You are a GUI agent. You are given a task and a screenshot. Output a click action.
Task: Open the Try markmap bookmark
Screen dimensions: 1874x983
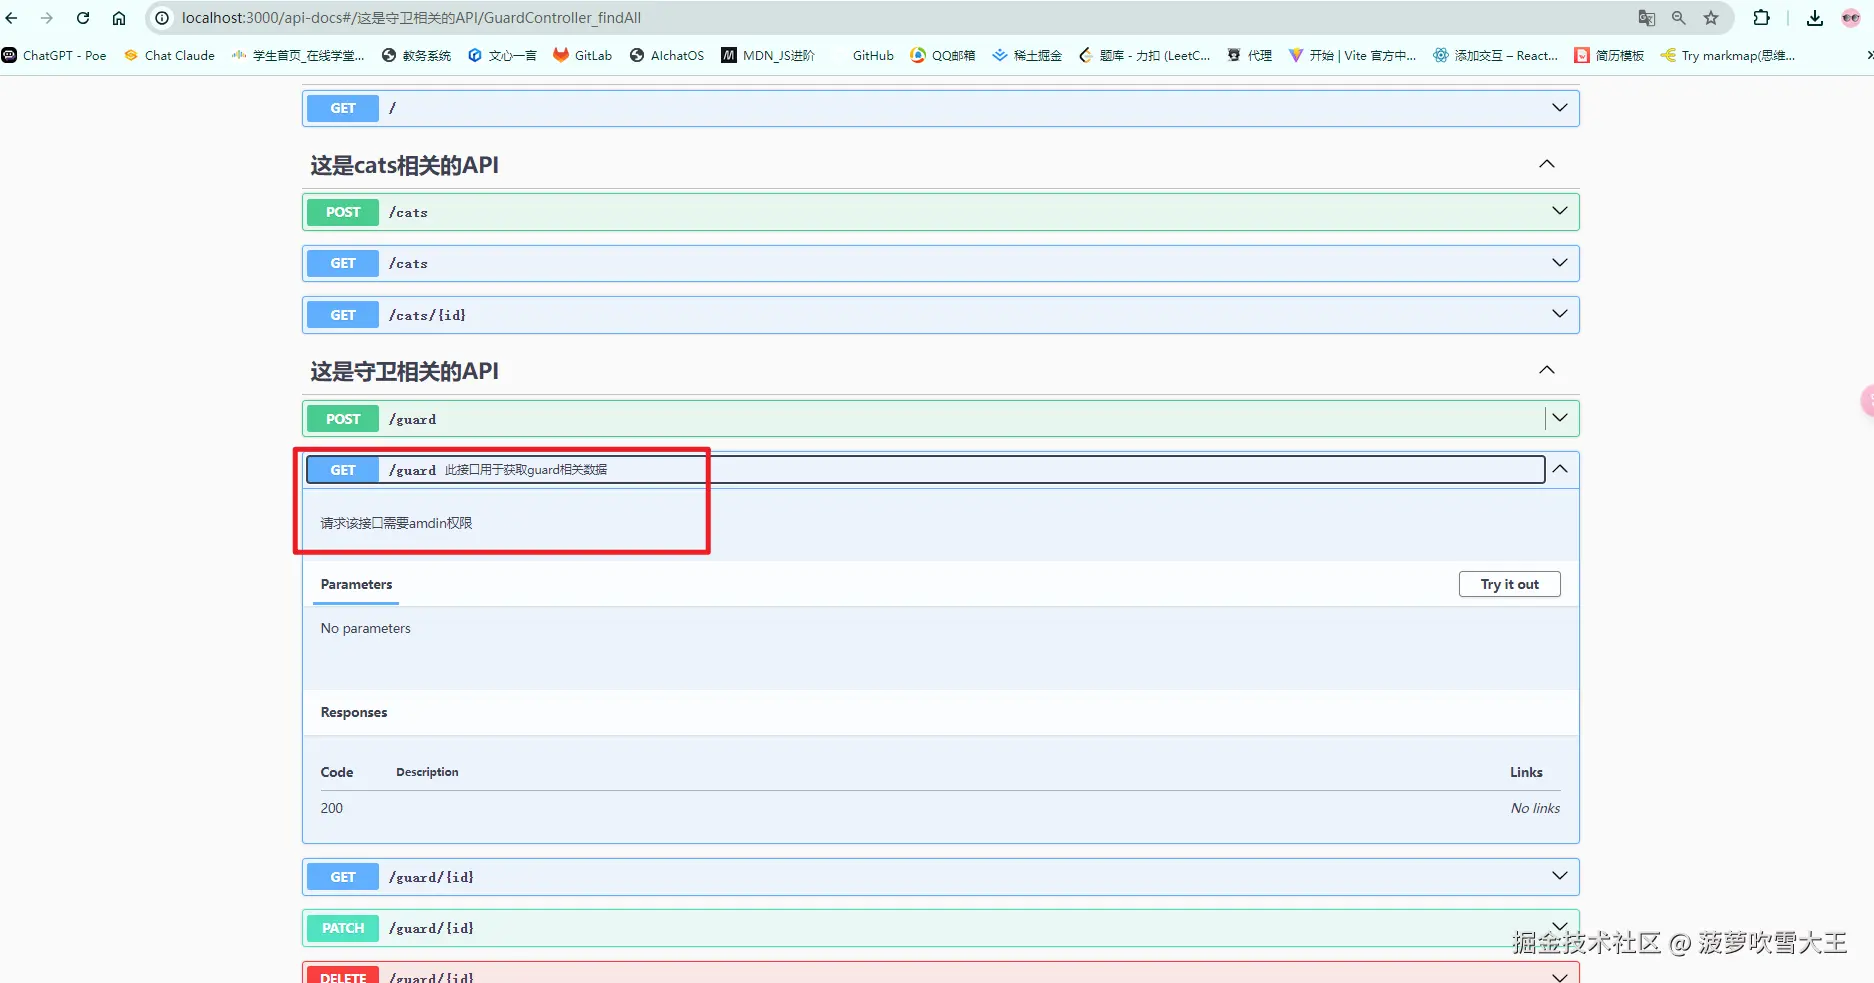pyautogui.click(x=1728, y=55)
